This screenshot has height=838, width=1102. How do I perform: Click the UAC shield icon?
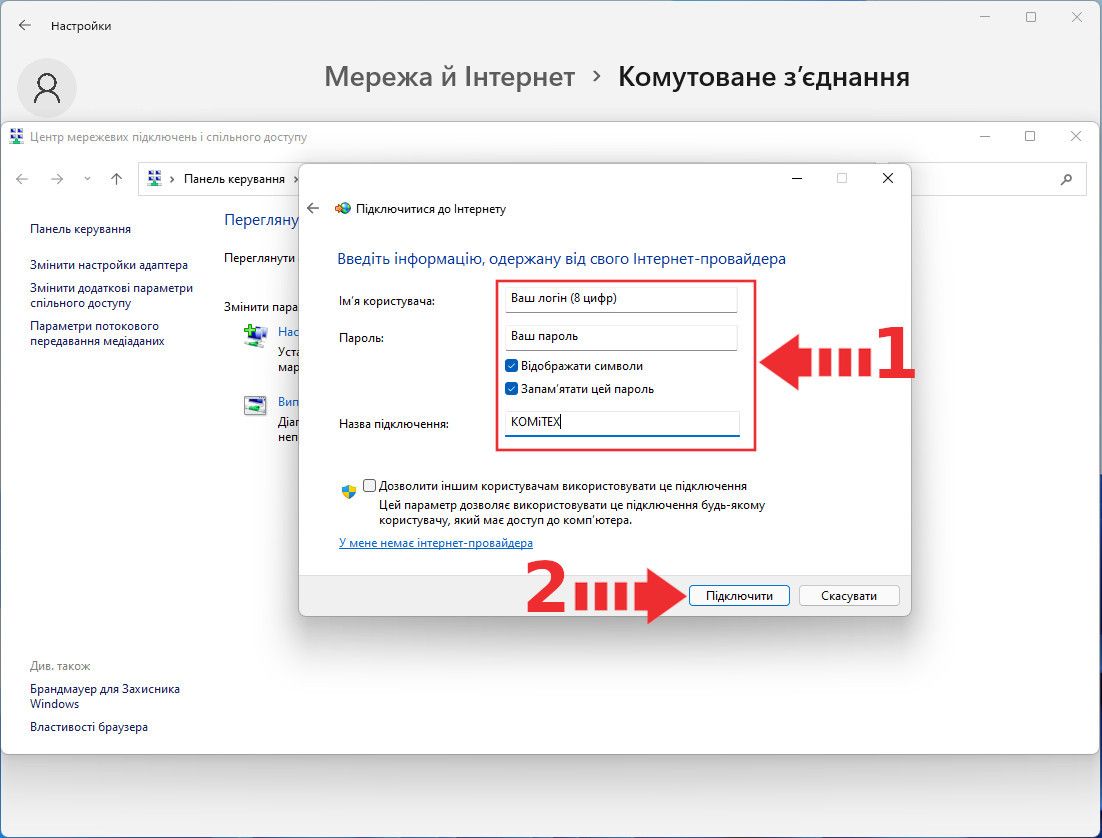(349, 491)
